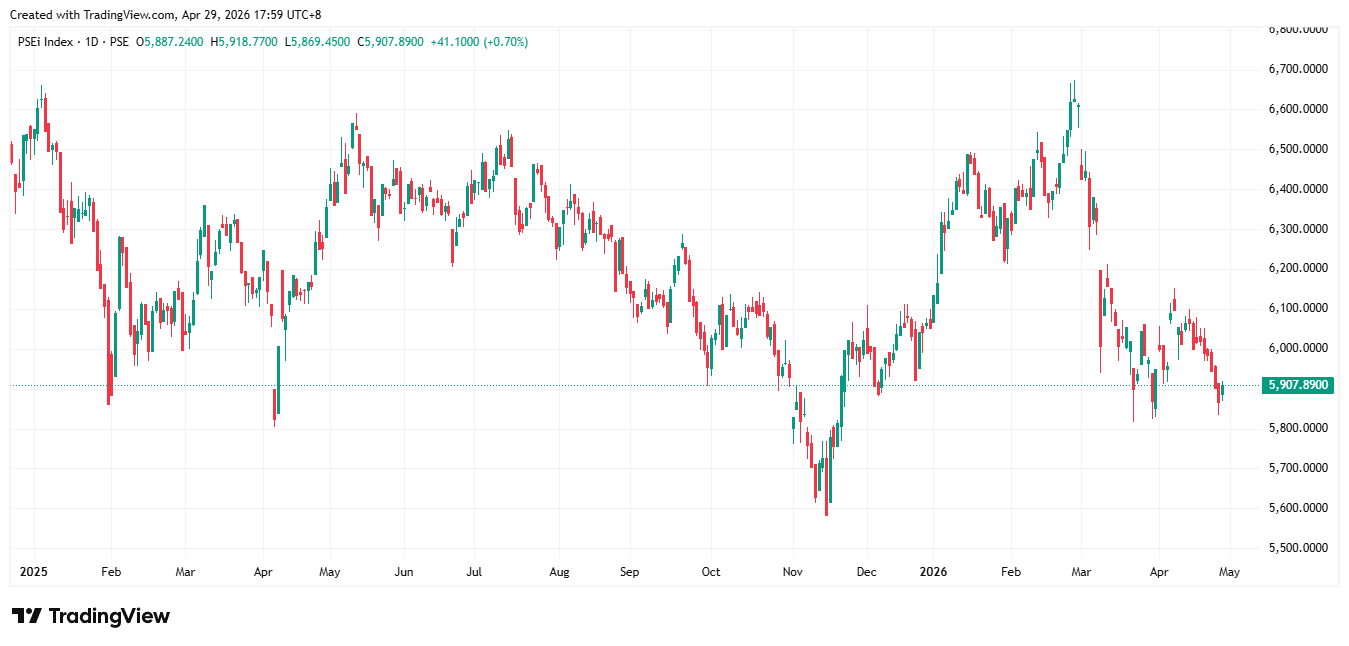The width and height of the screenshot is (1349, 646).
Task: Click the Jul month label on the time axis
Action: (474, 573)
